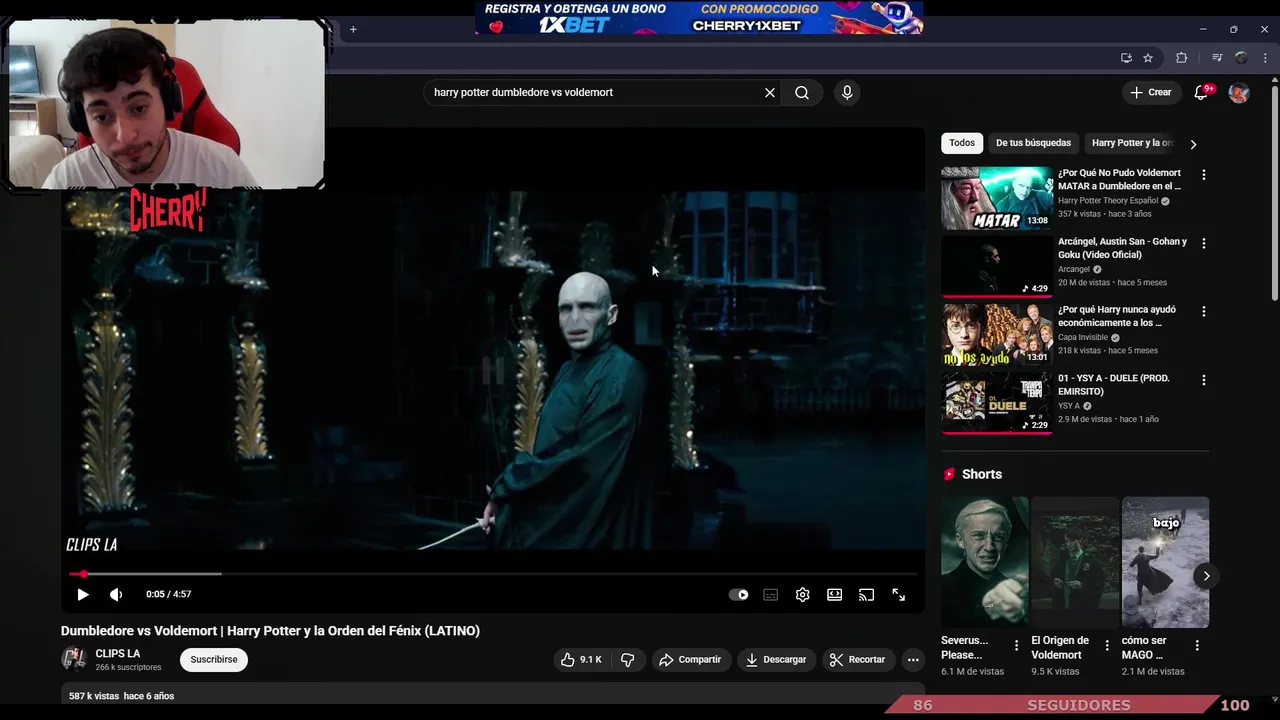Select the Todos filter chip

pyautogui.click(x=962, y=143)
